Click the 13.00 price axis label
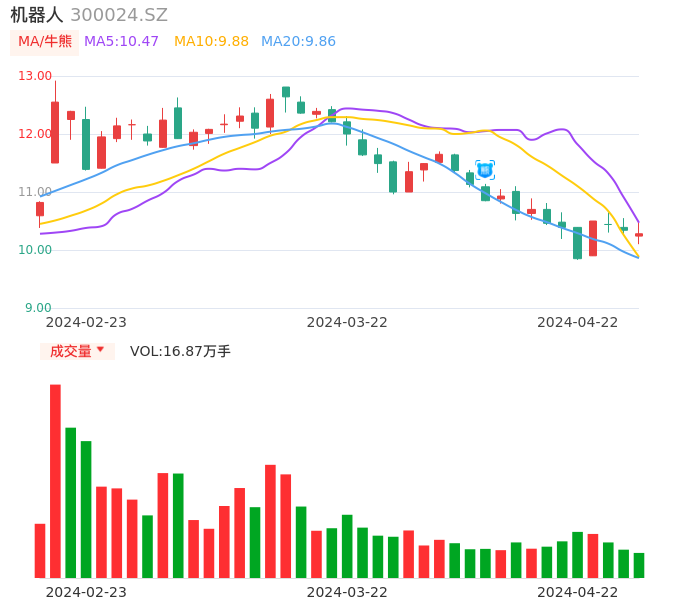Image resolution: width=686 pixels, height=606 pixels. [35, 76]
